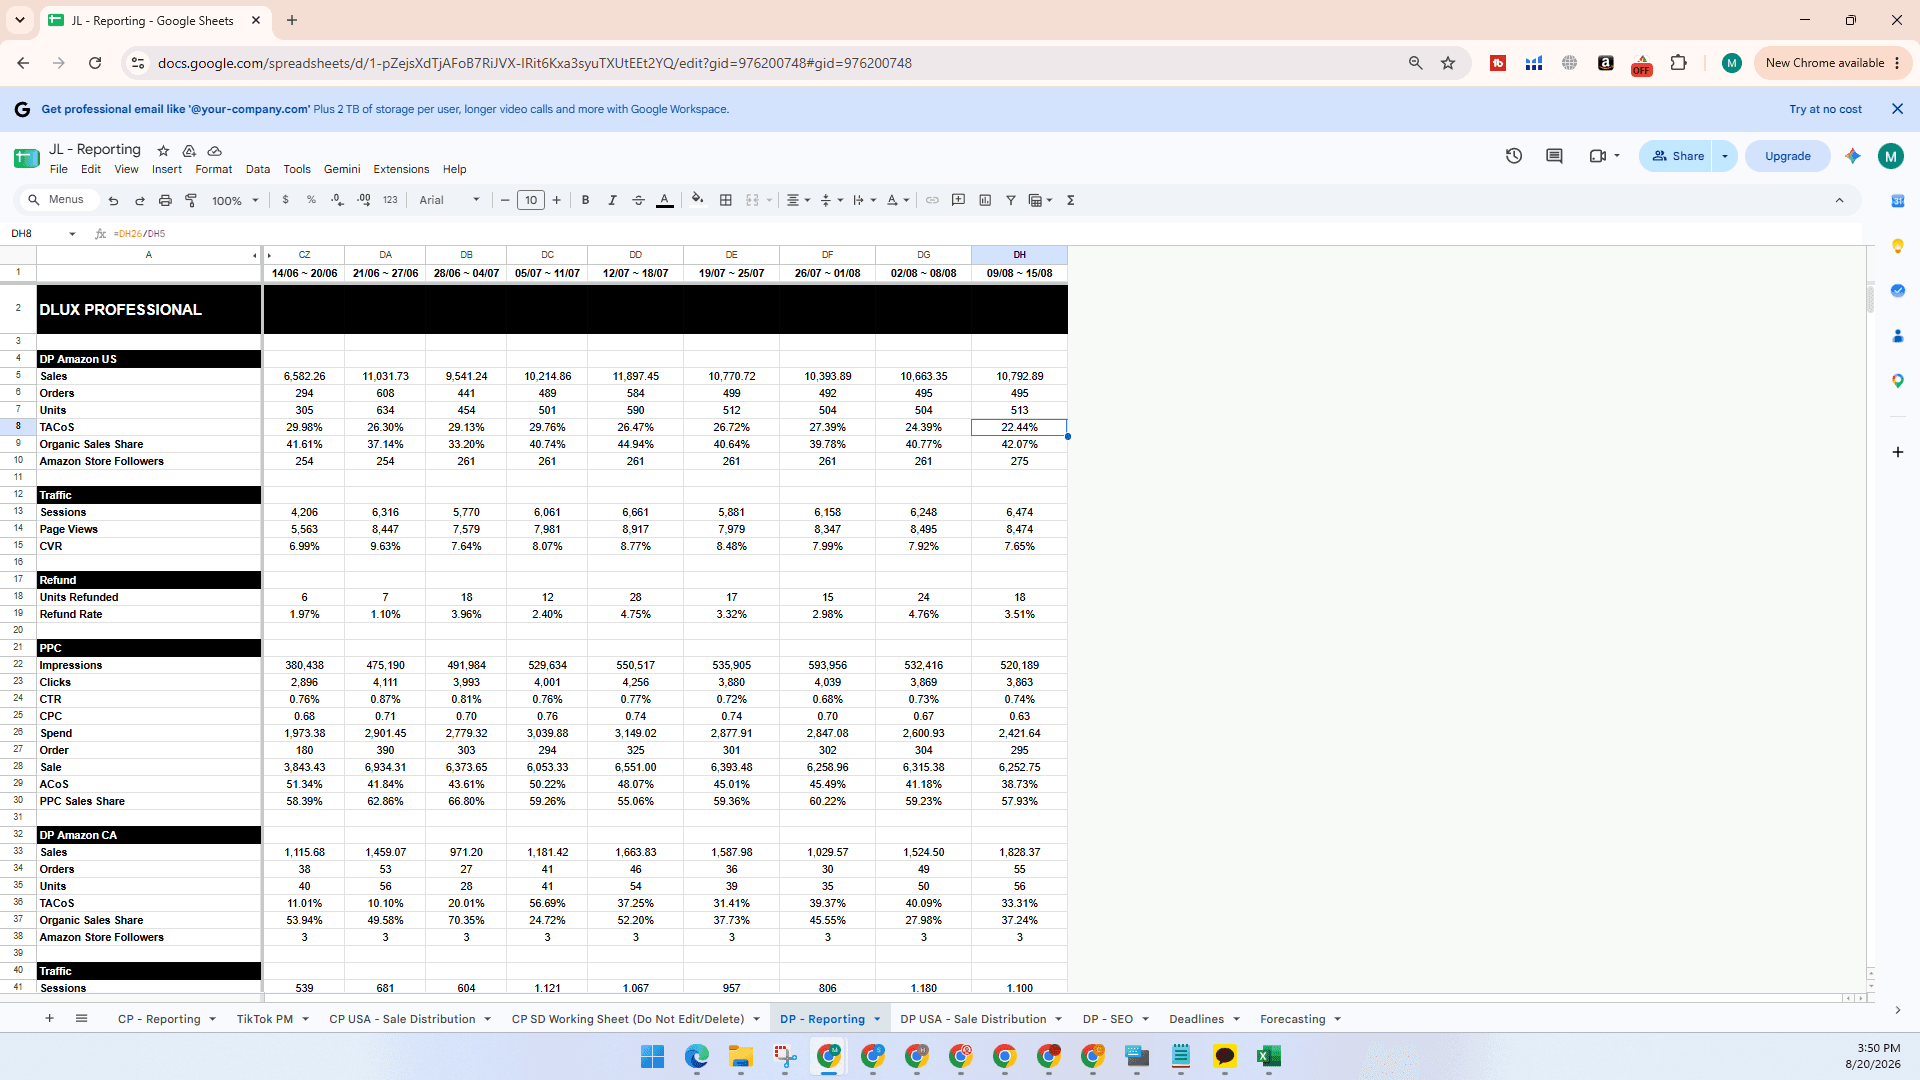Viewport: 1920px width, 1080px height.
Task: Click the Insert chart icon
Action: [985, 200]
